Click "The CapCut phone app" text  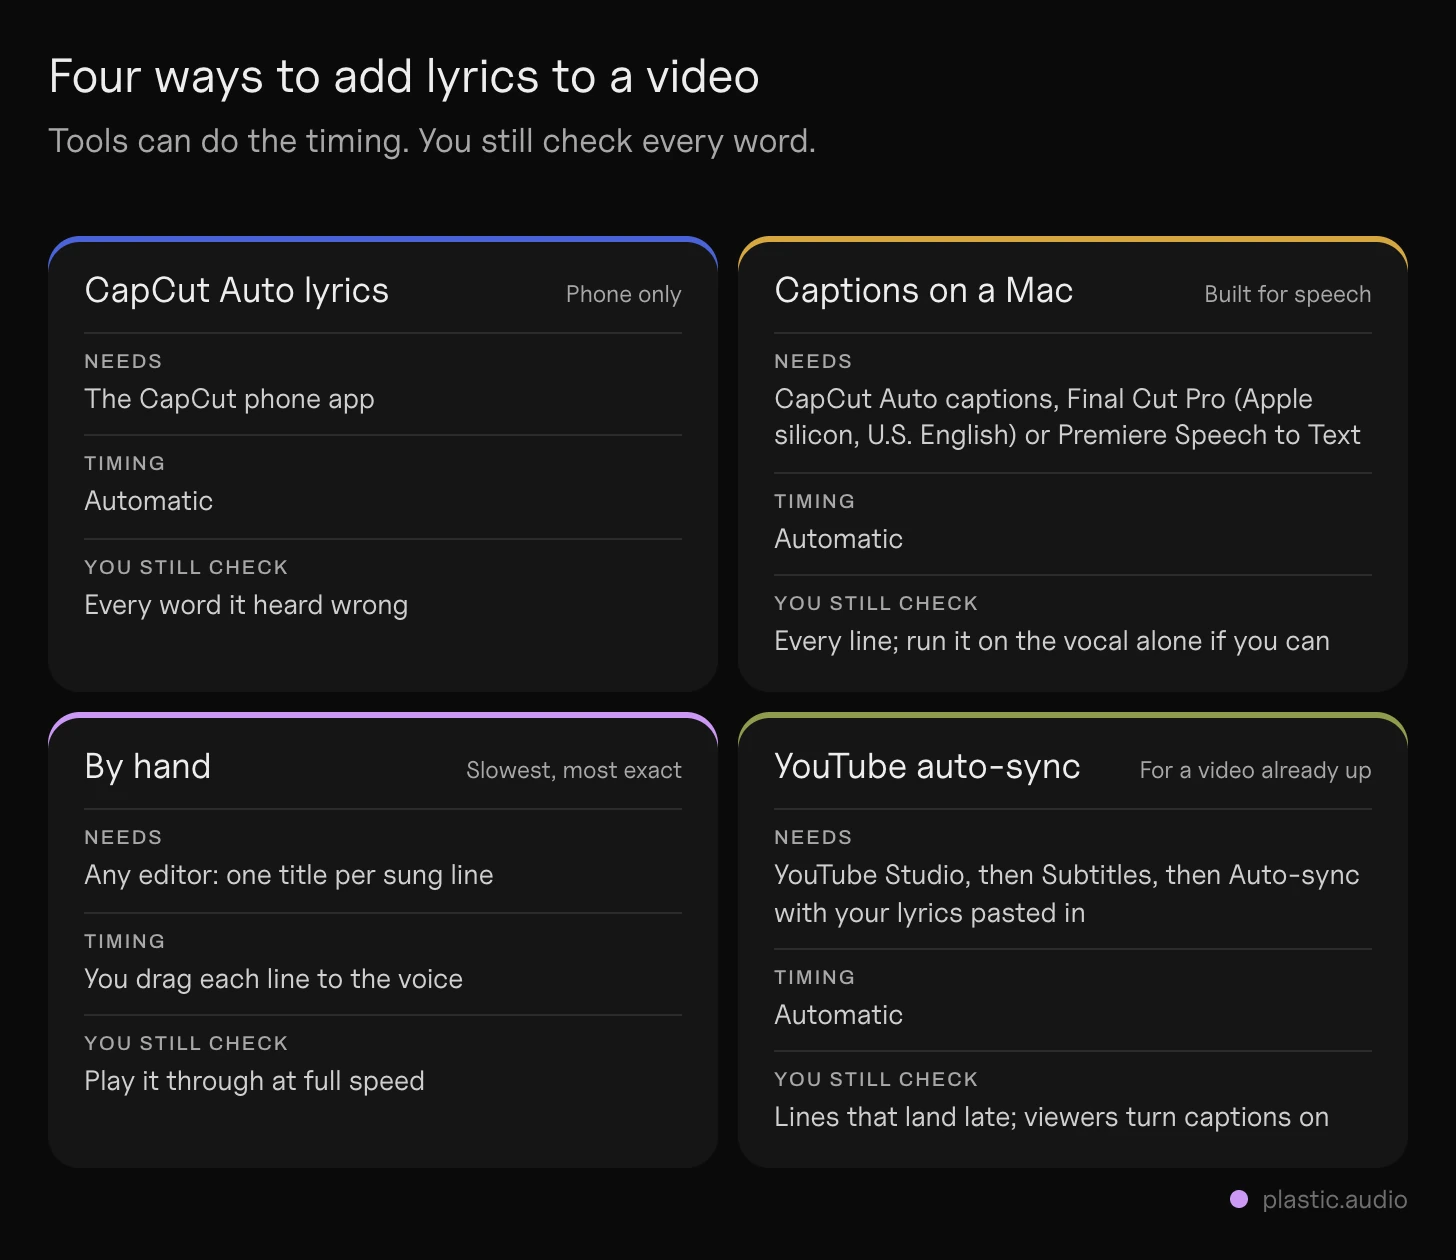pos(230,399)
